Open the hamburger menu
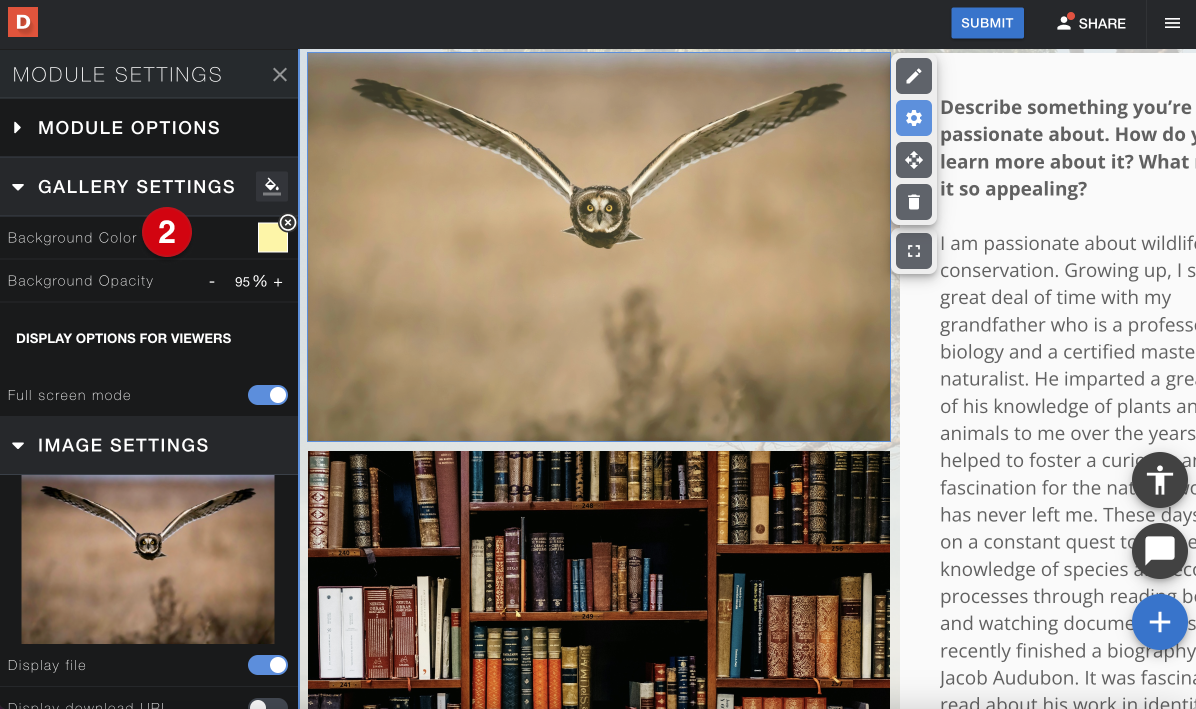The width and height of the screenshot is (1196, 709). [x=1172, y=23]
